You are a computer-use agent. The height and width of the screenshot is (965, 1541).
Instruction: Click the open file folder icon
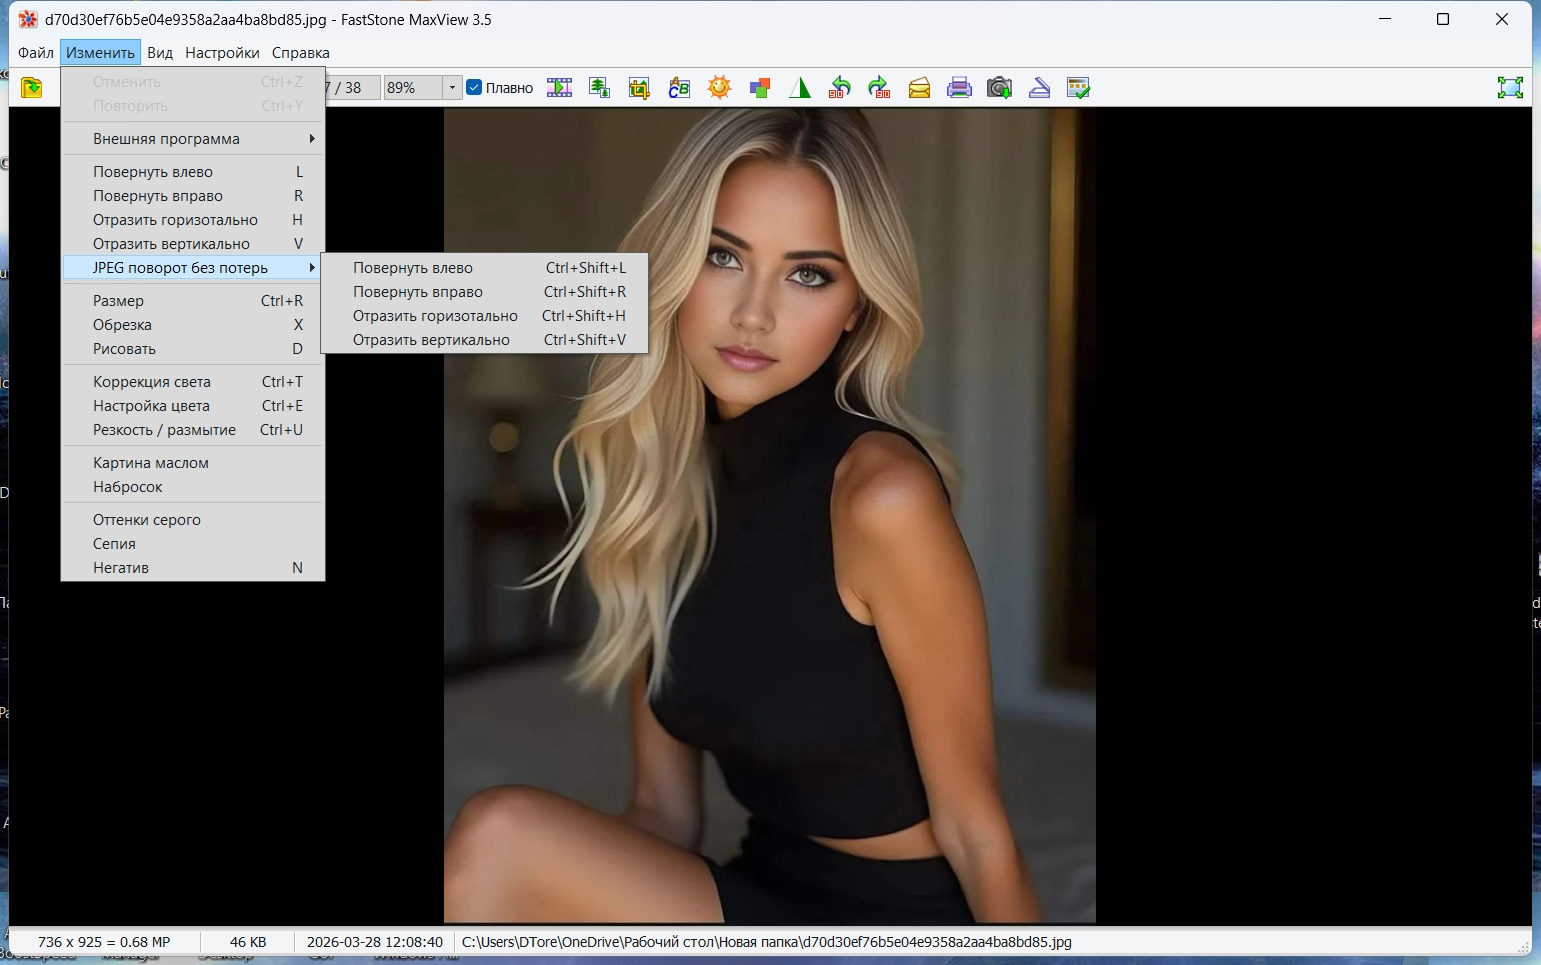32,88
